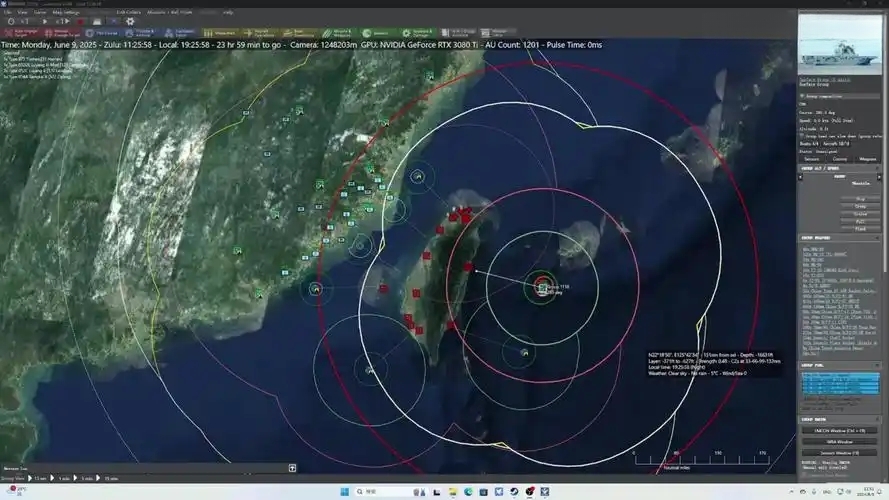Click the Boats 4/4 button
The image size is (889, 500).
coord(808,144)
